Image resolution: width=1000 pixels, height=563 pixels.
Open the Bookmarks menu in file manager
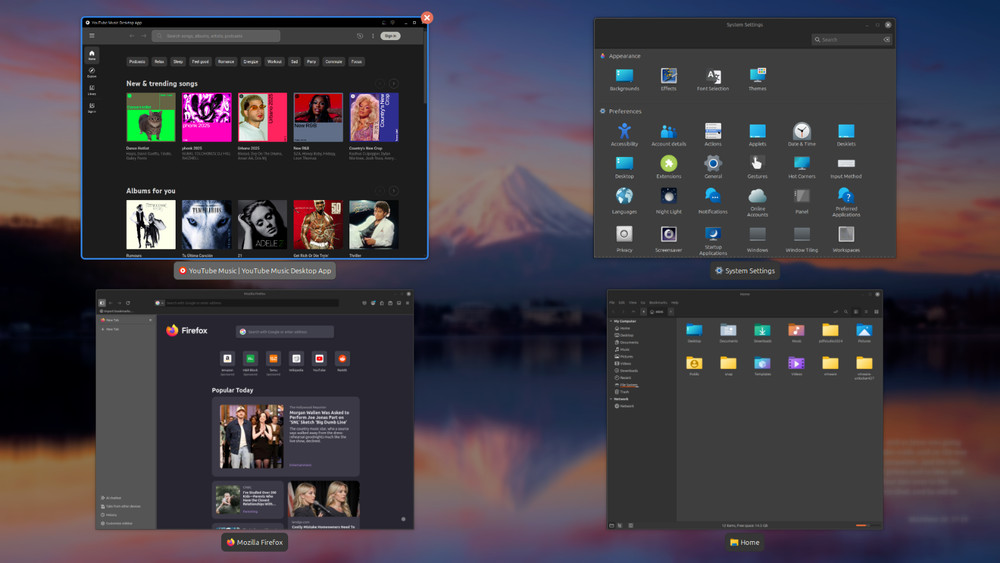point(657,302)
